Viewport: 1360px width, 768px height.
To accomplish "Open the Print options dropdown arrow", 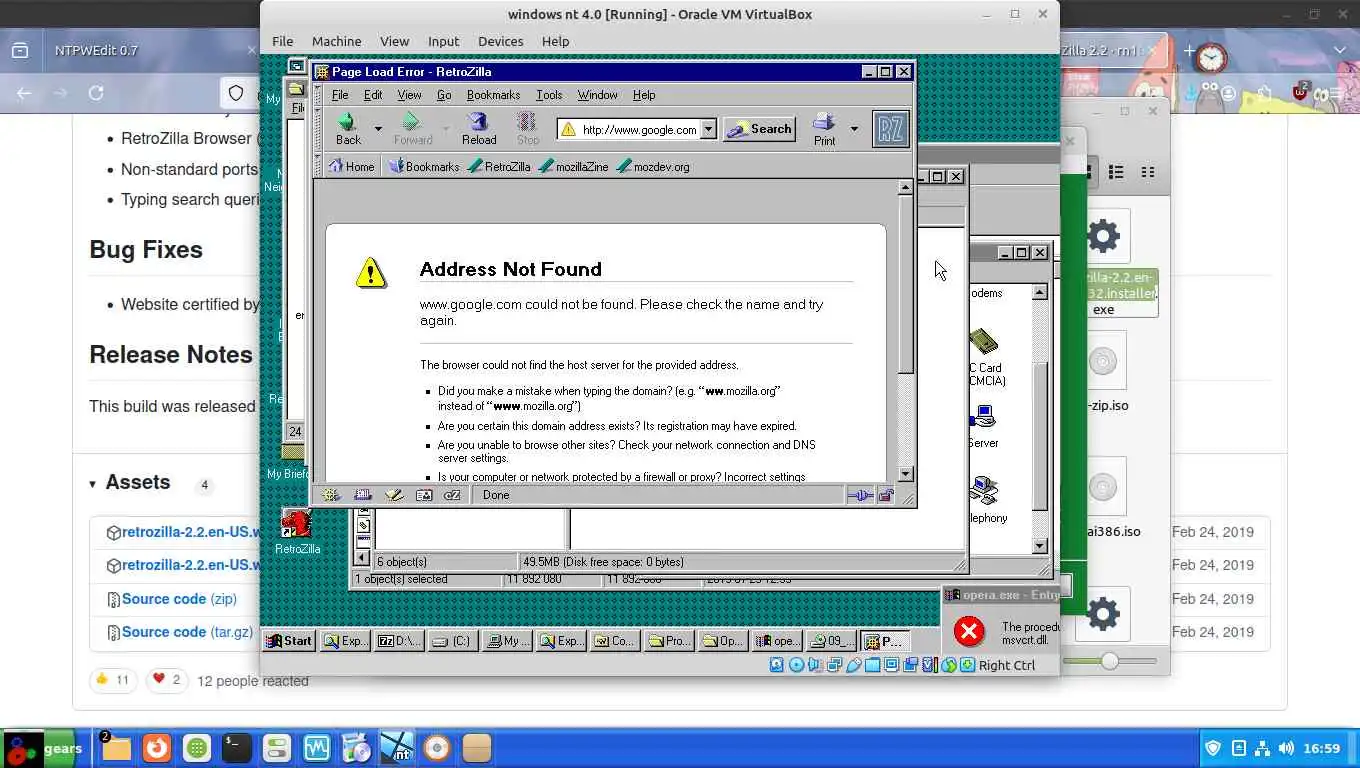I will click(854, 129).
